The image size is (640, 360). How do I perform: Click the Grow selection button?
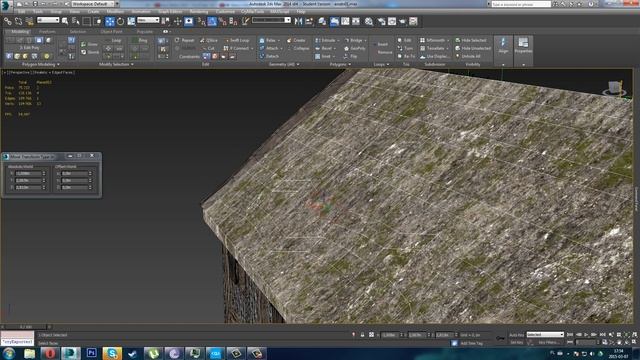[90, 44]
